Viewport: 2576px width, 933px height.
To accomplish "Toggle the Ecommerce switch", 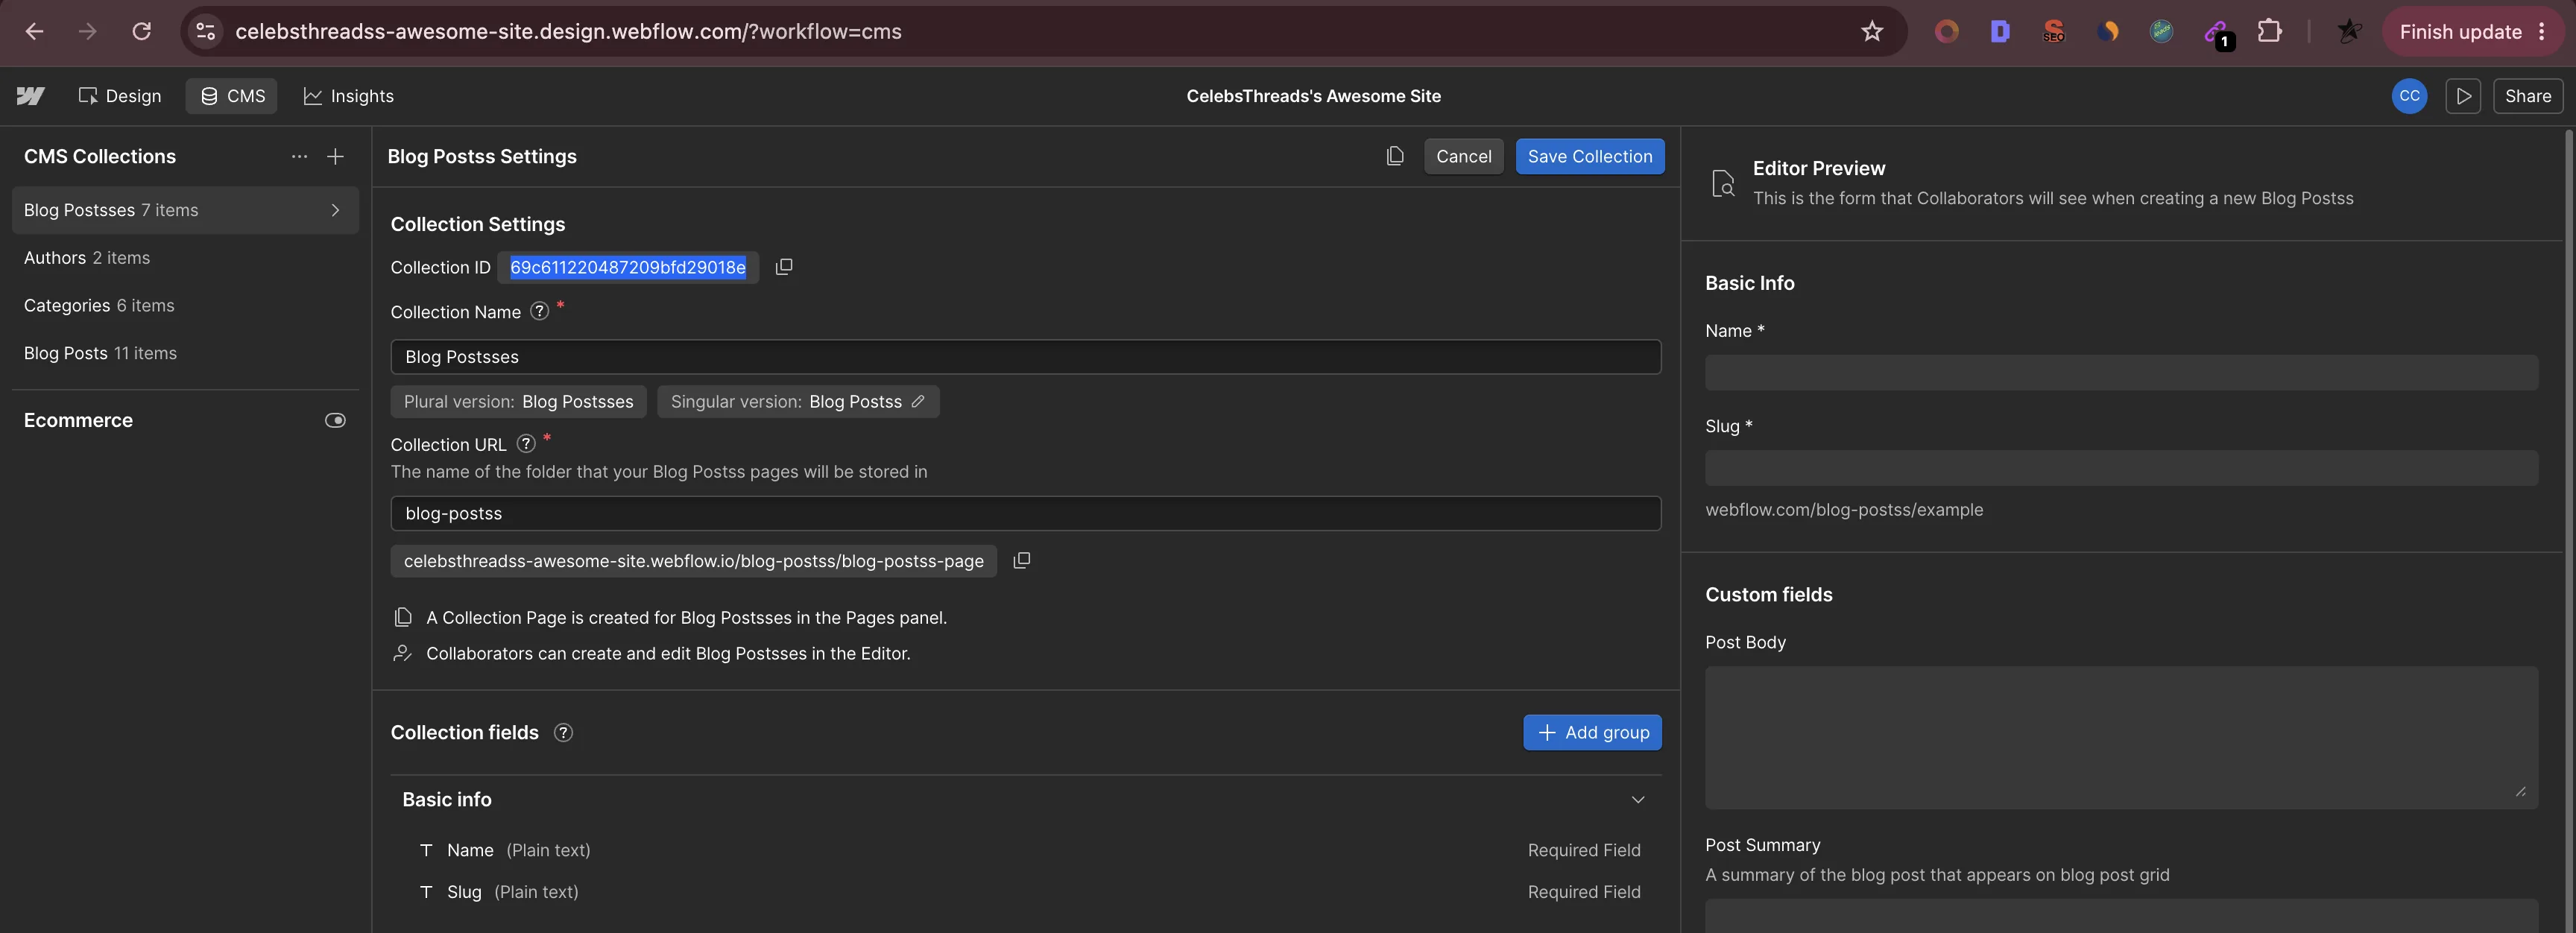I will (335, 420).
